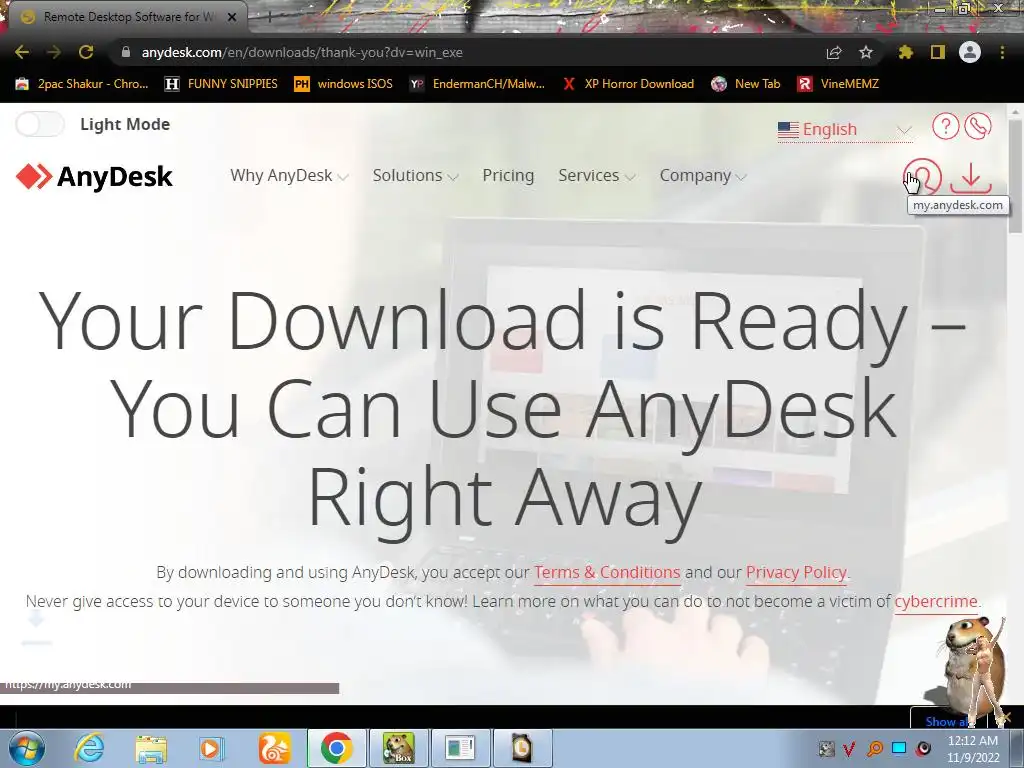Image resolution: width=1024 pixels, height=768 pixels.
Task: Expand the Why AnyDesk menu
Action: (x=289, y=176)
